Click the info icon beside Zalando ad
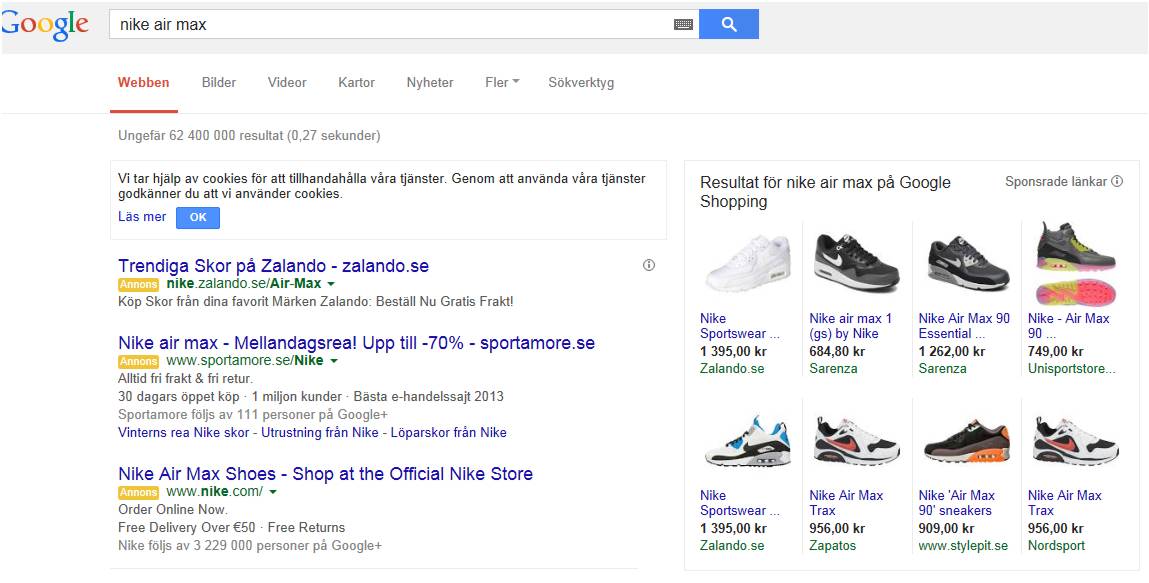Viewport: 1149px width, 583px height. pos(649,265)
